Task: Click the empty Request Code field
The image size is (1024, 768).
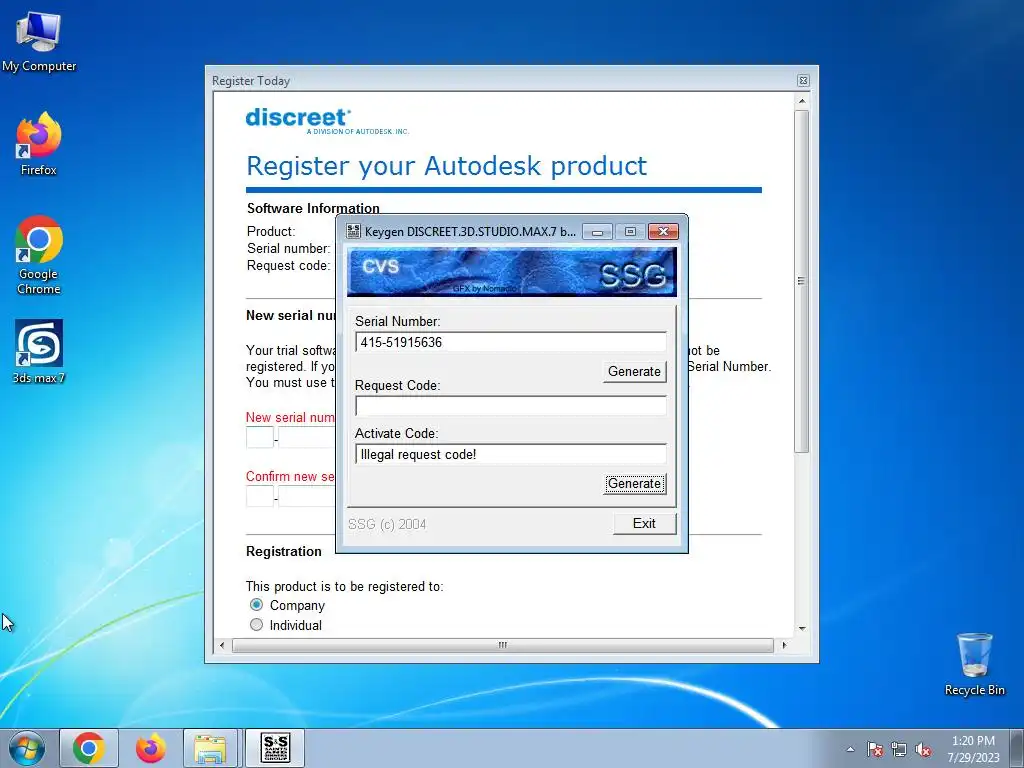Action: click(511, 406)
